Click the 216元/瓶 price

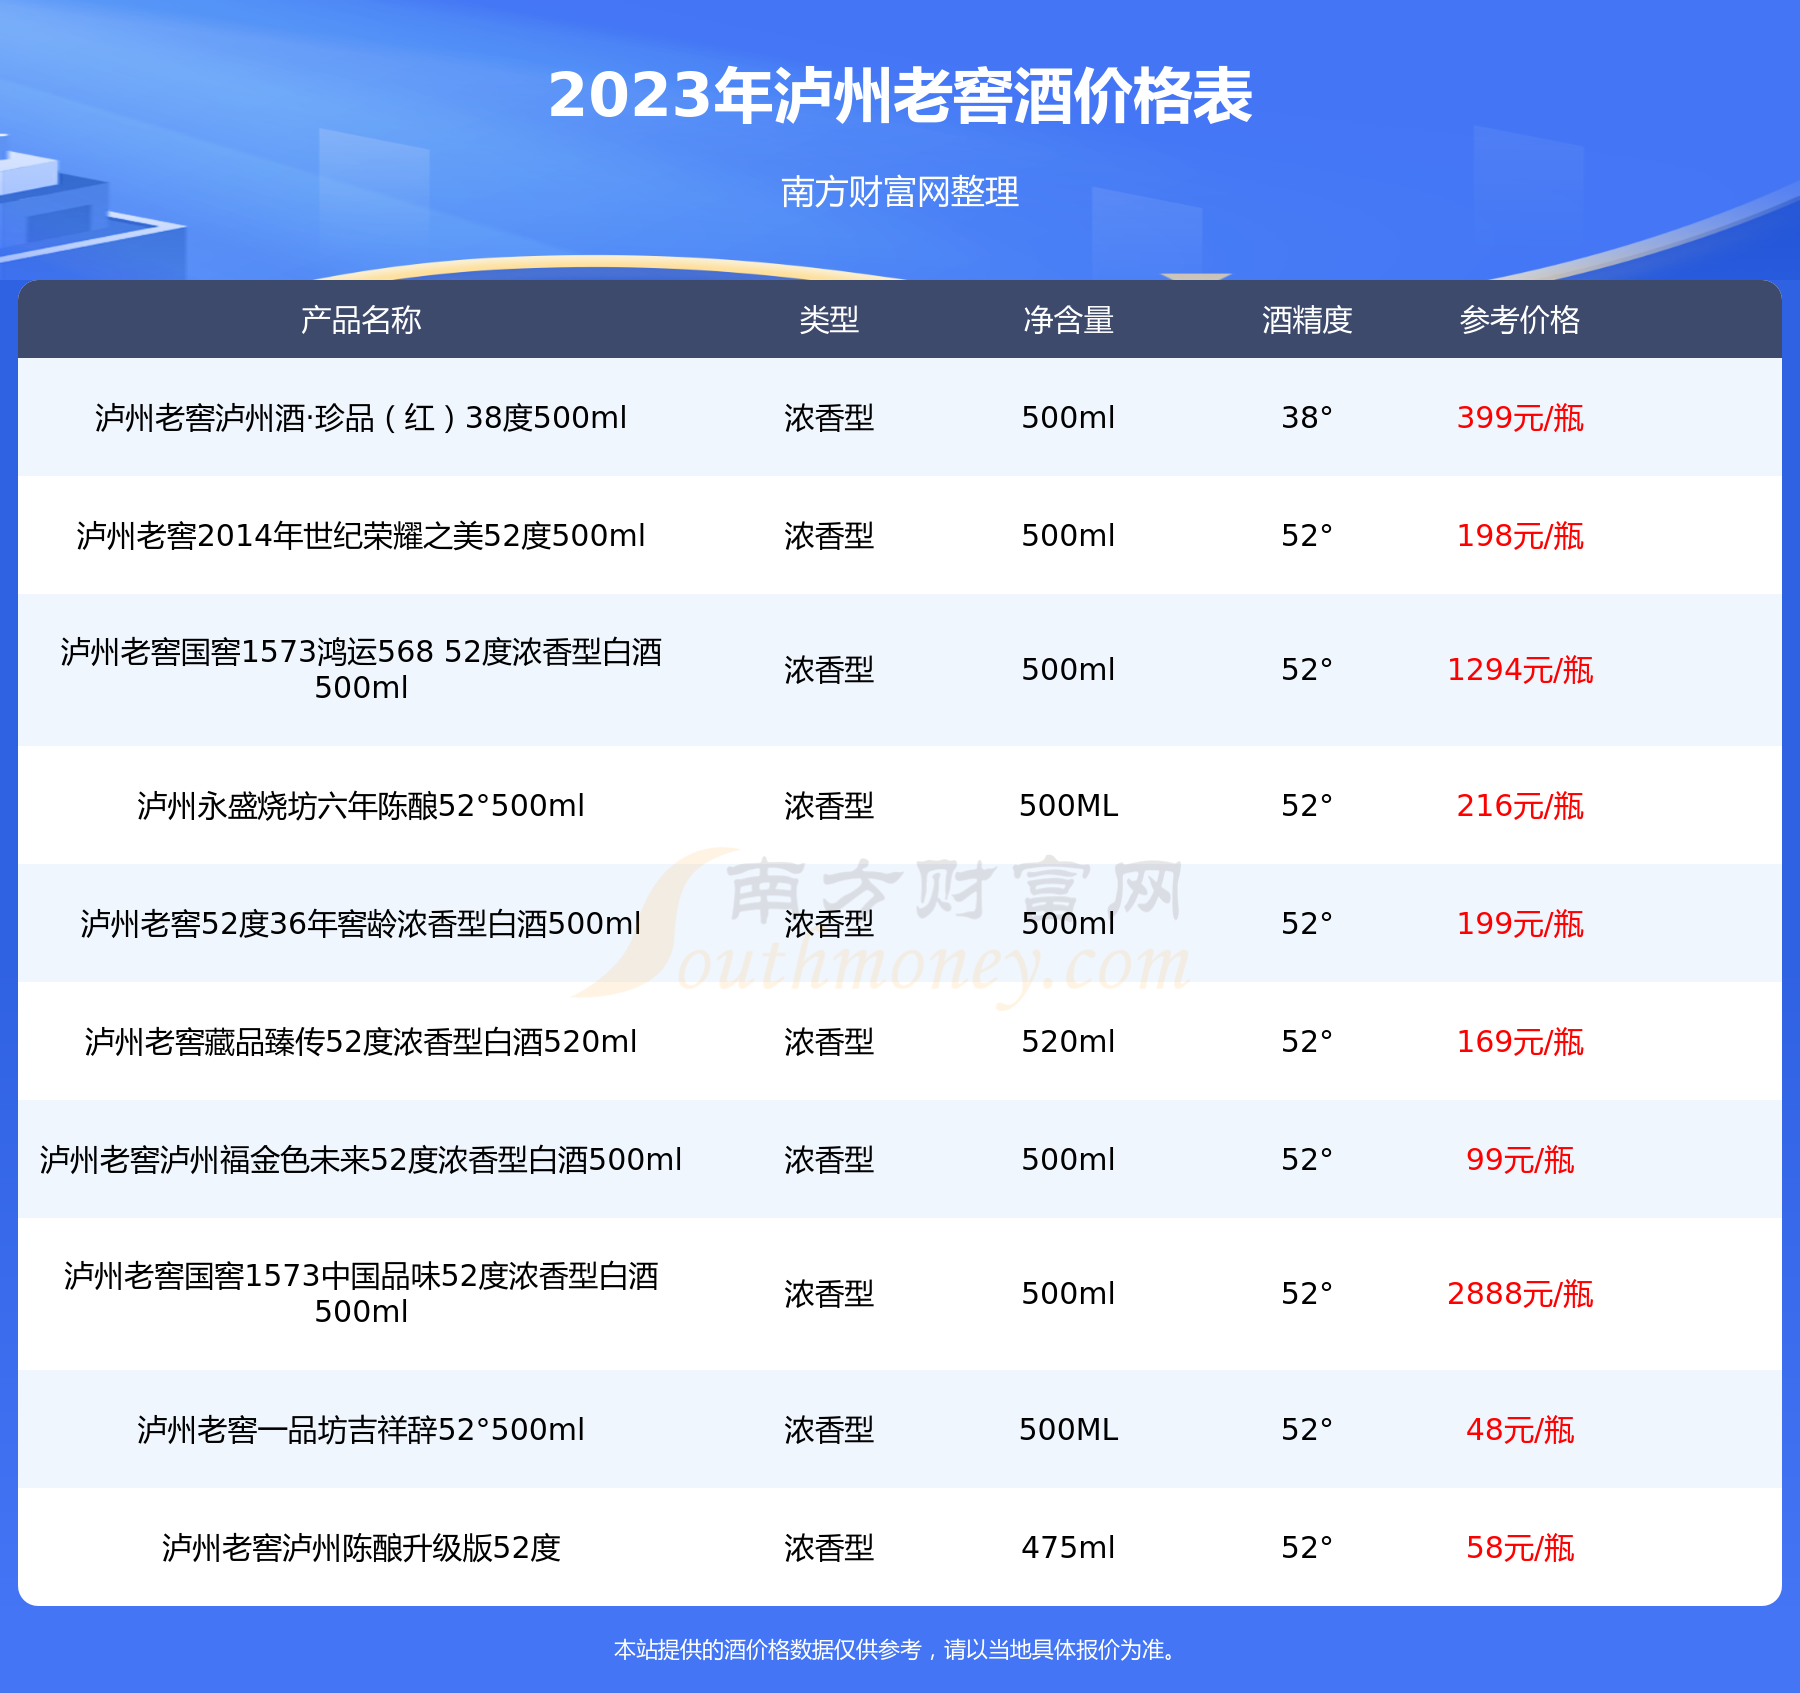(x=1520, y=805)
